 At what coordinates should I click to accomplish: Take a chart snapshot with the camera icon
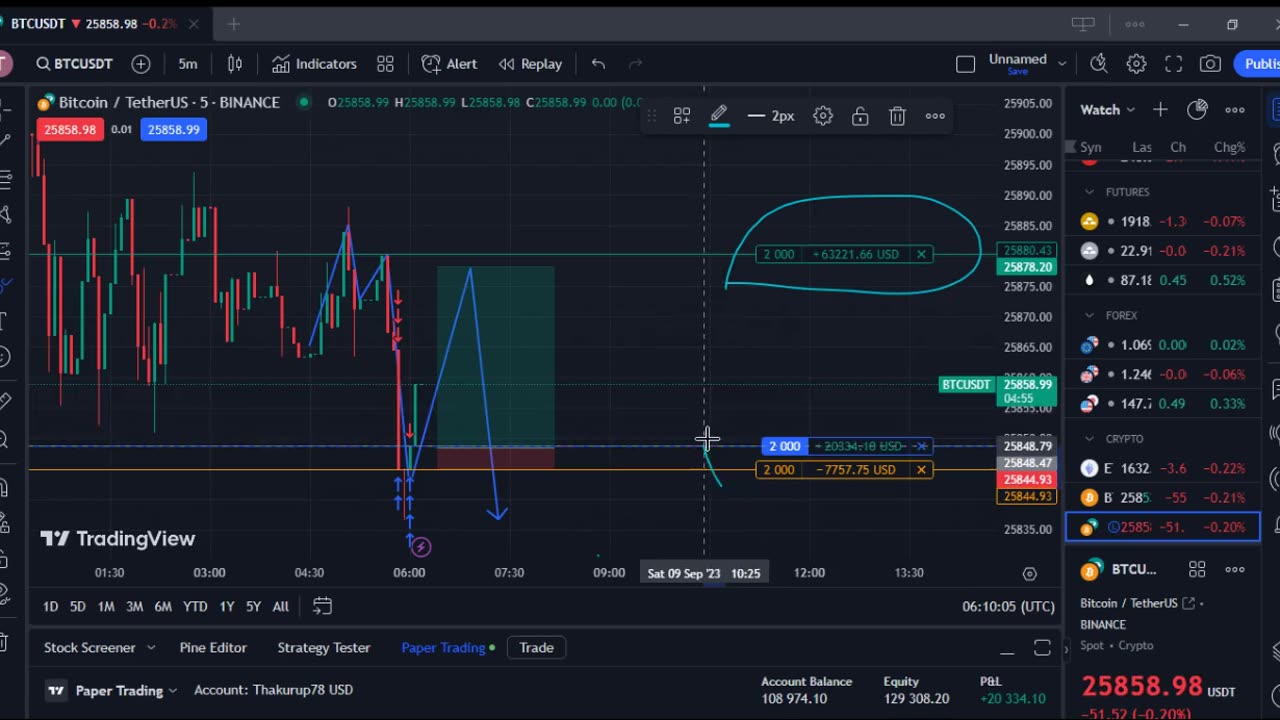[1210, 64]
